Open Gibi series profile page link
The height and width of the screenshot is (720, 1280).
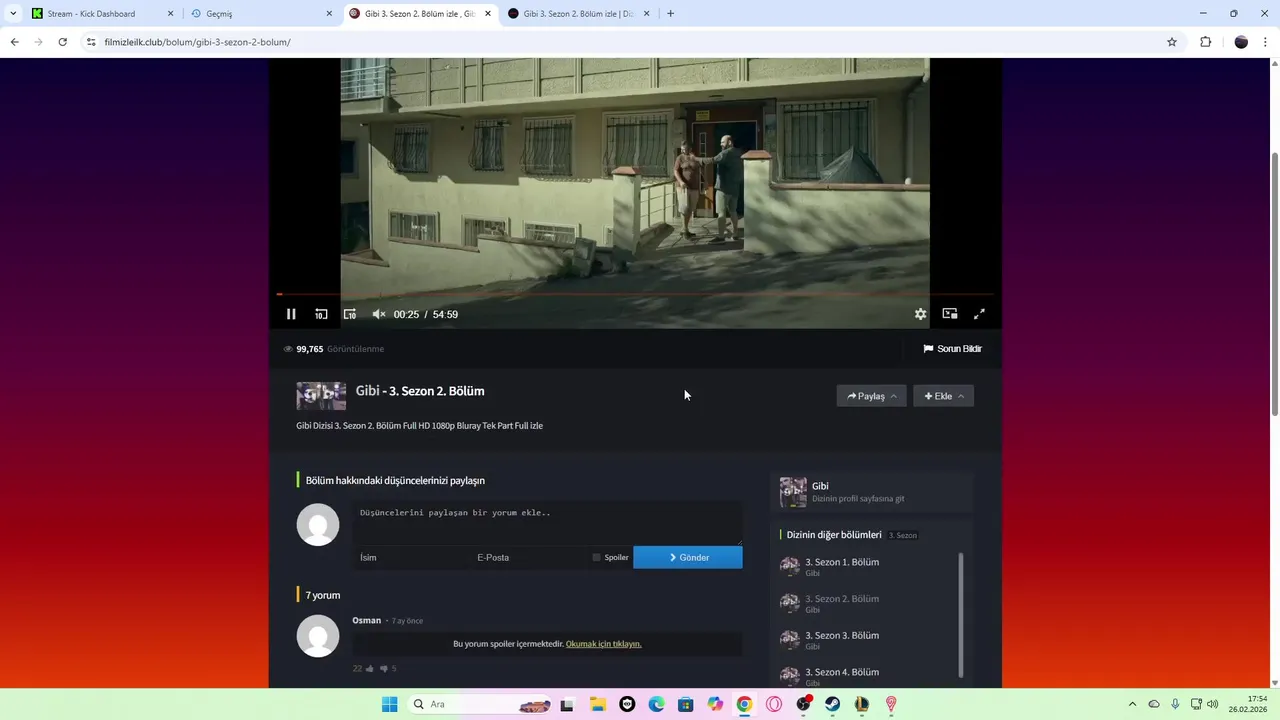870,492
